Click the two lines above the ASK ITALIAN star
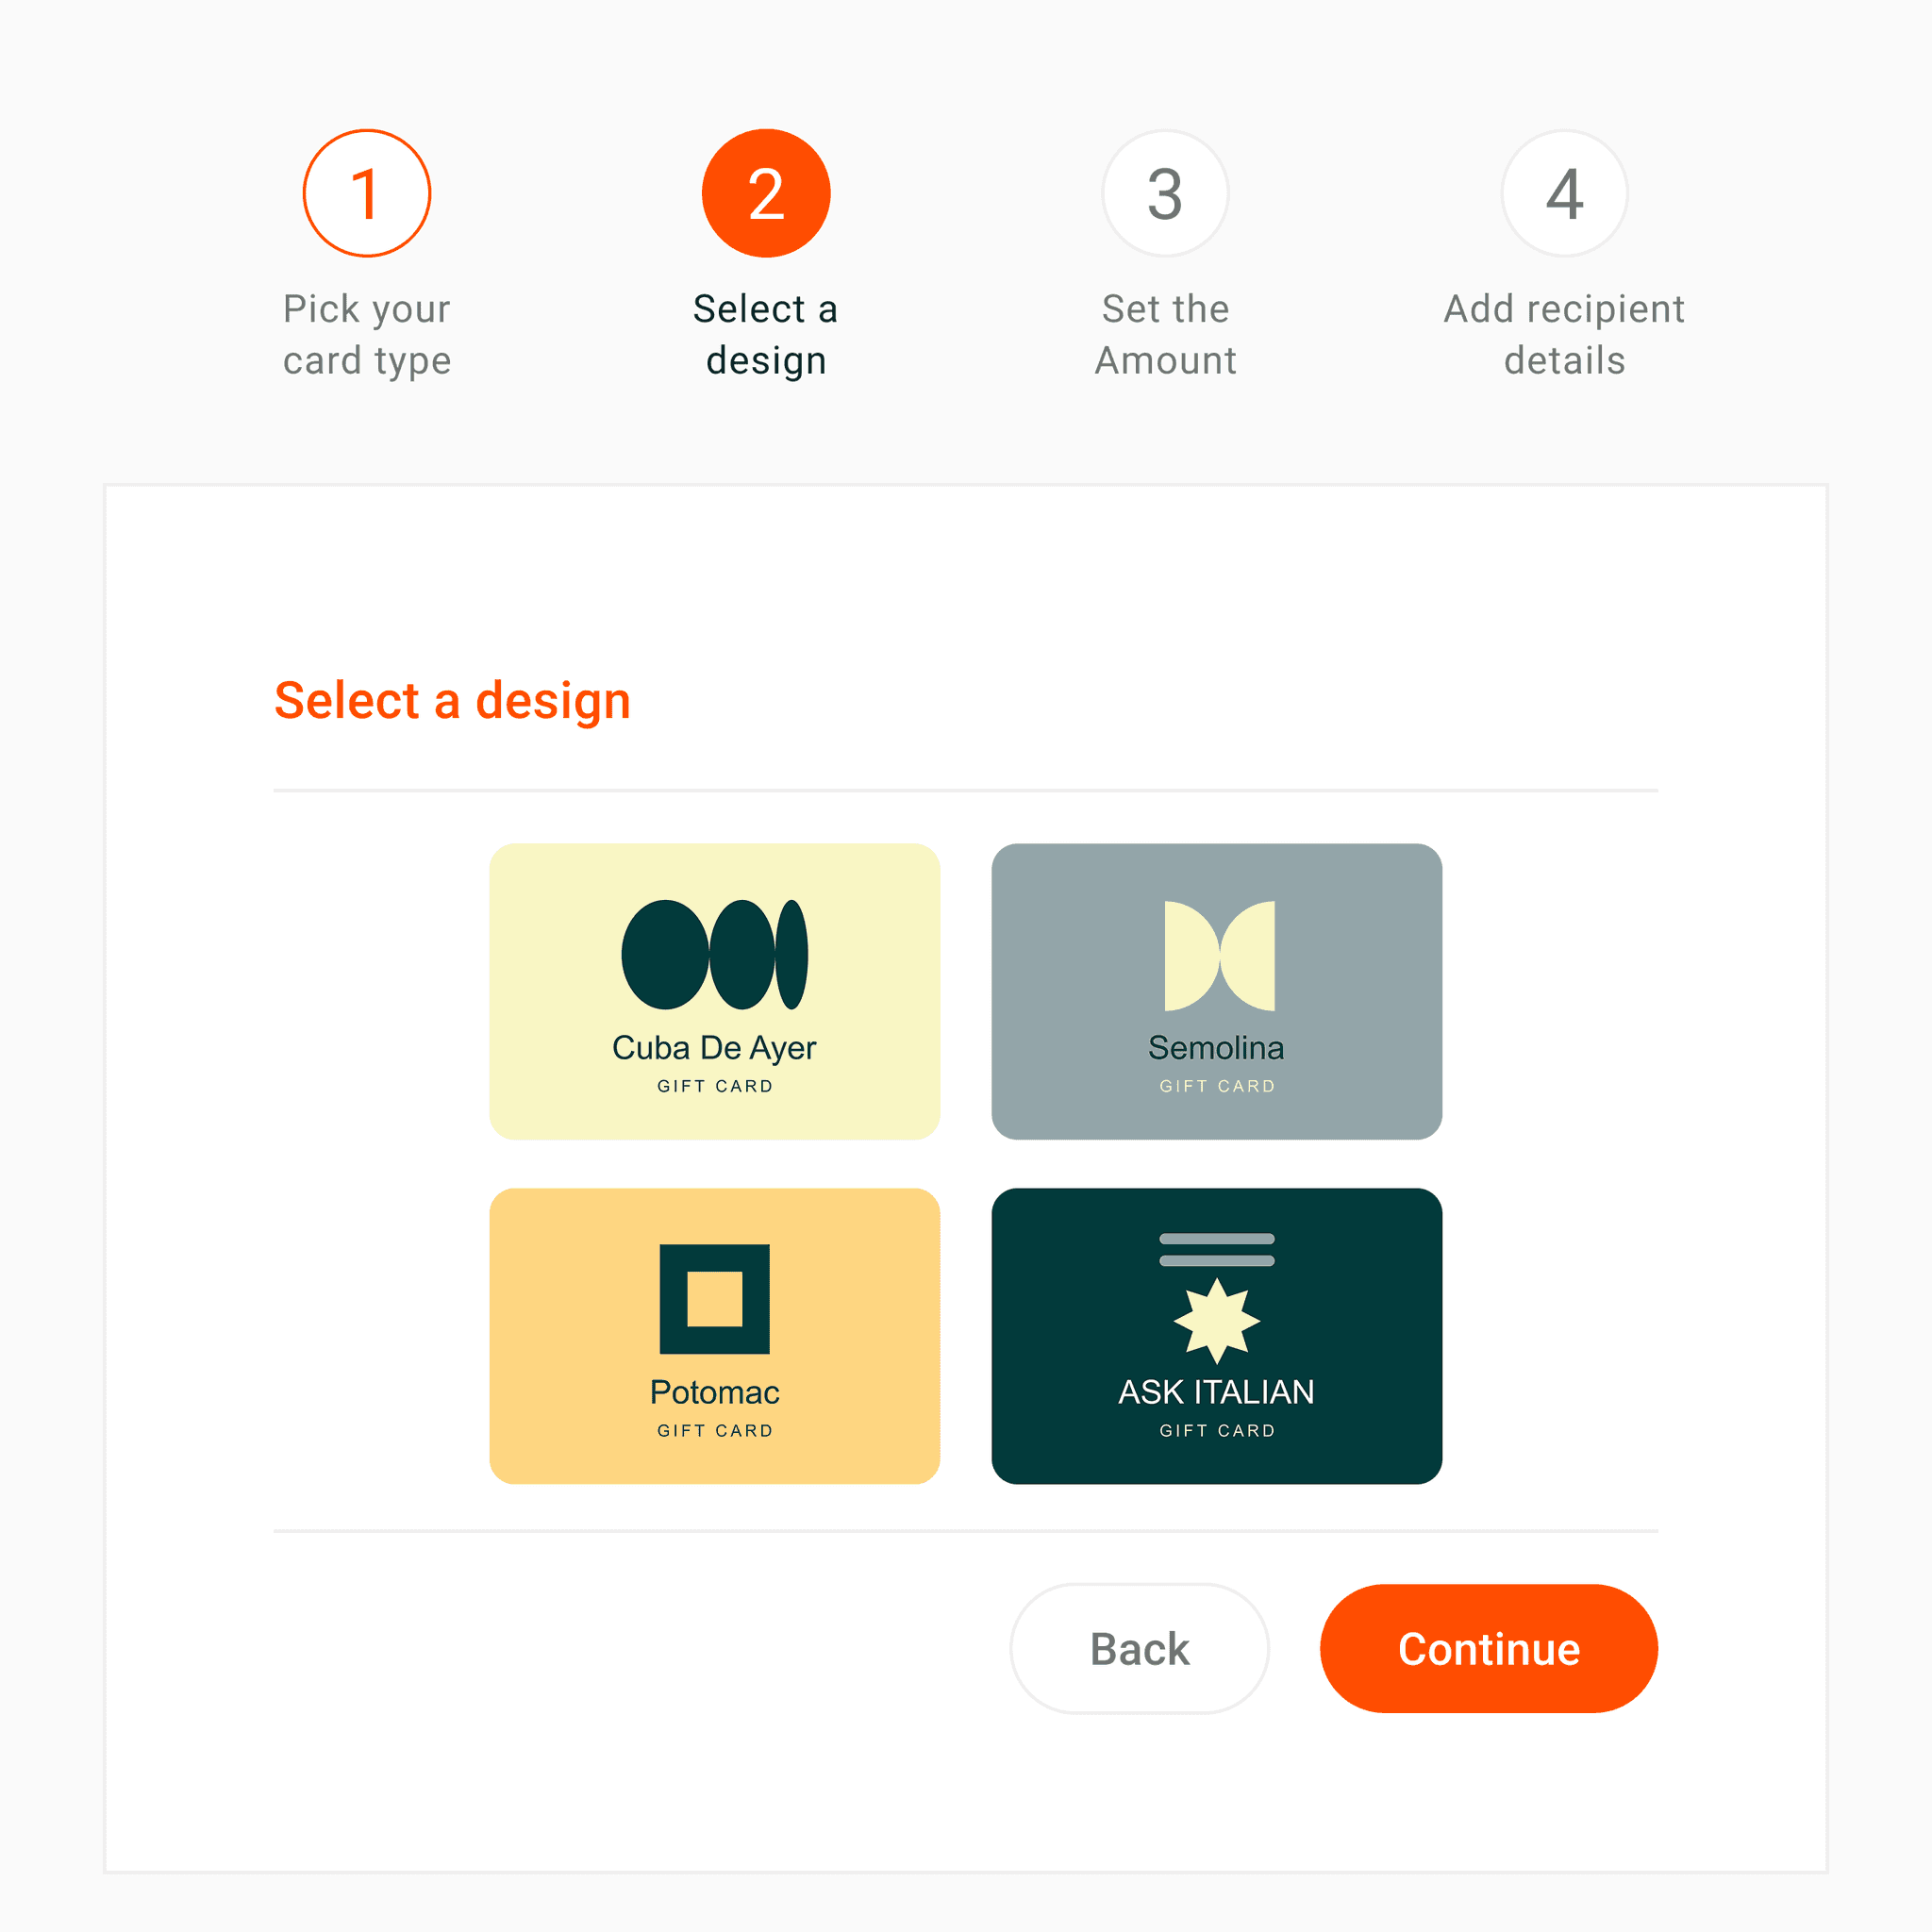This screenshot has width=1932, height=1932. coord(1217,1250)
